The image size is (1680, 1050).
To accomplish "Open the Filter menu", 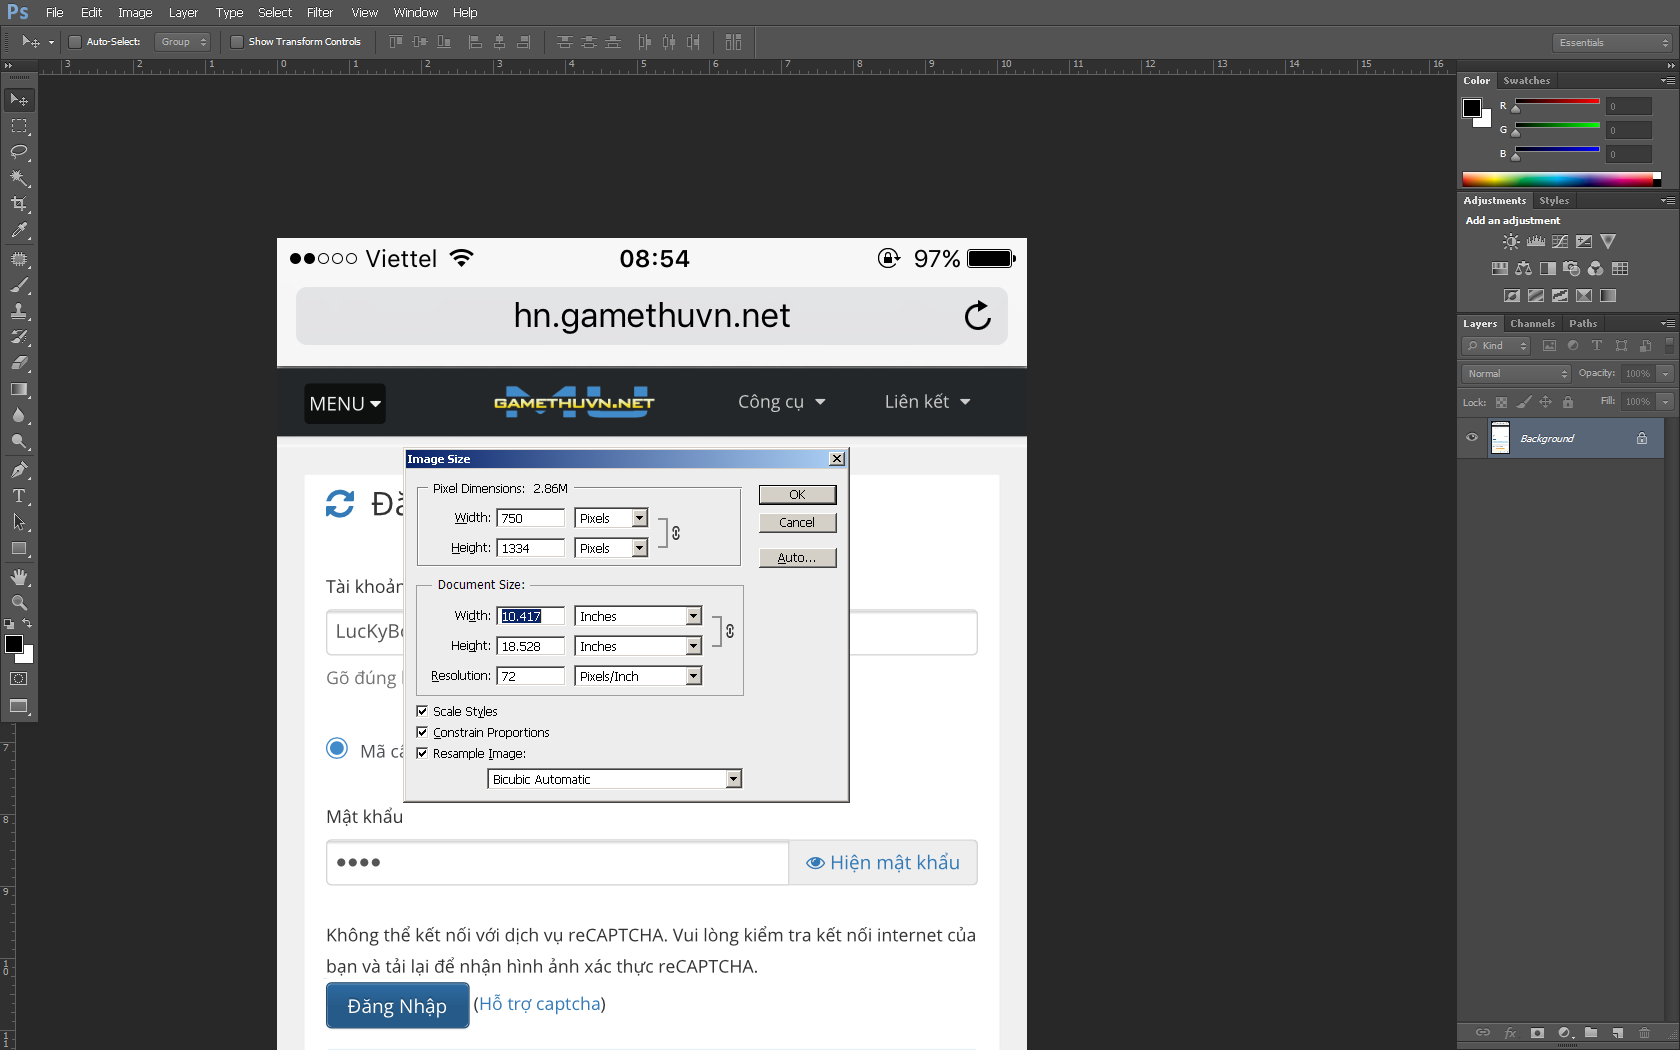I will click(x=320, y=13).
